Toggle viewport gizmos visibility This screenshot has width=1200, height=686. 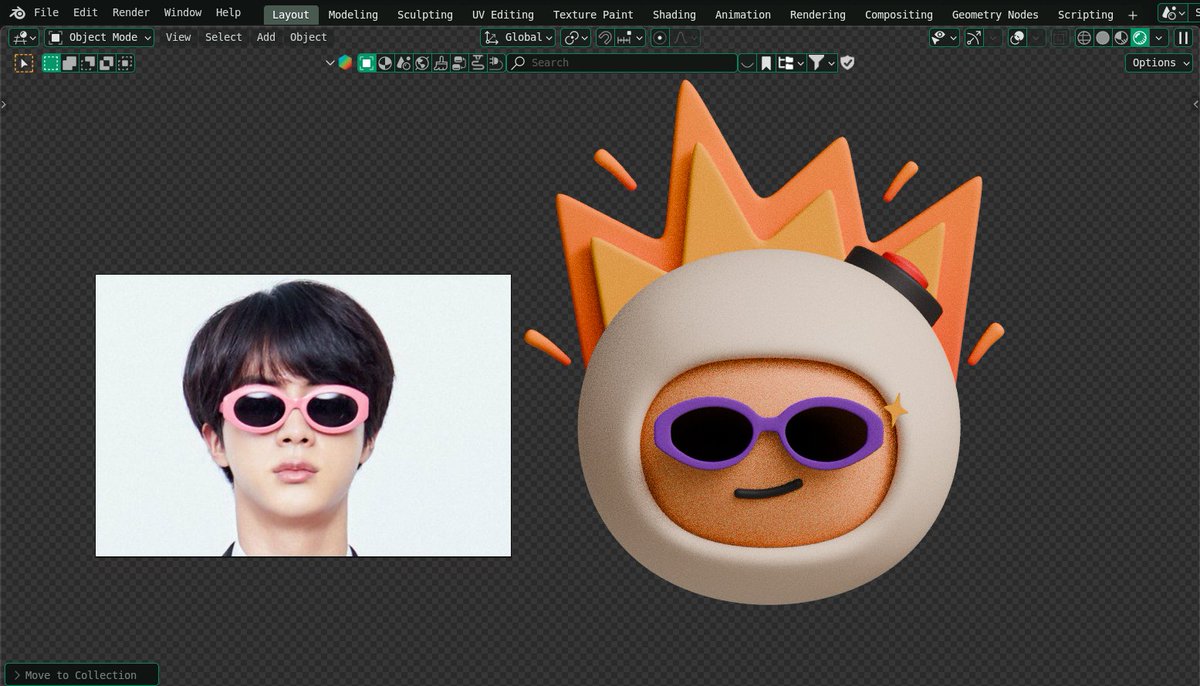[x=973, y=37]
